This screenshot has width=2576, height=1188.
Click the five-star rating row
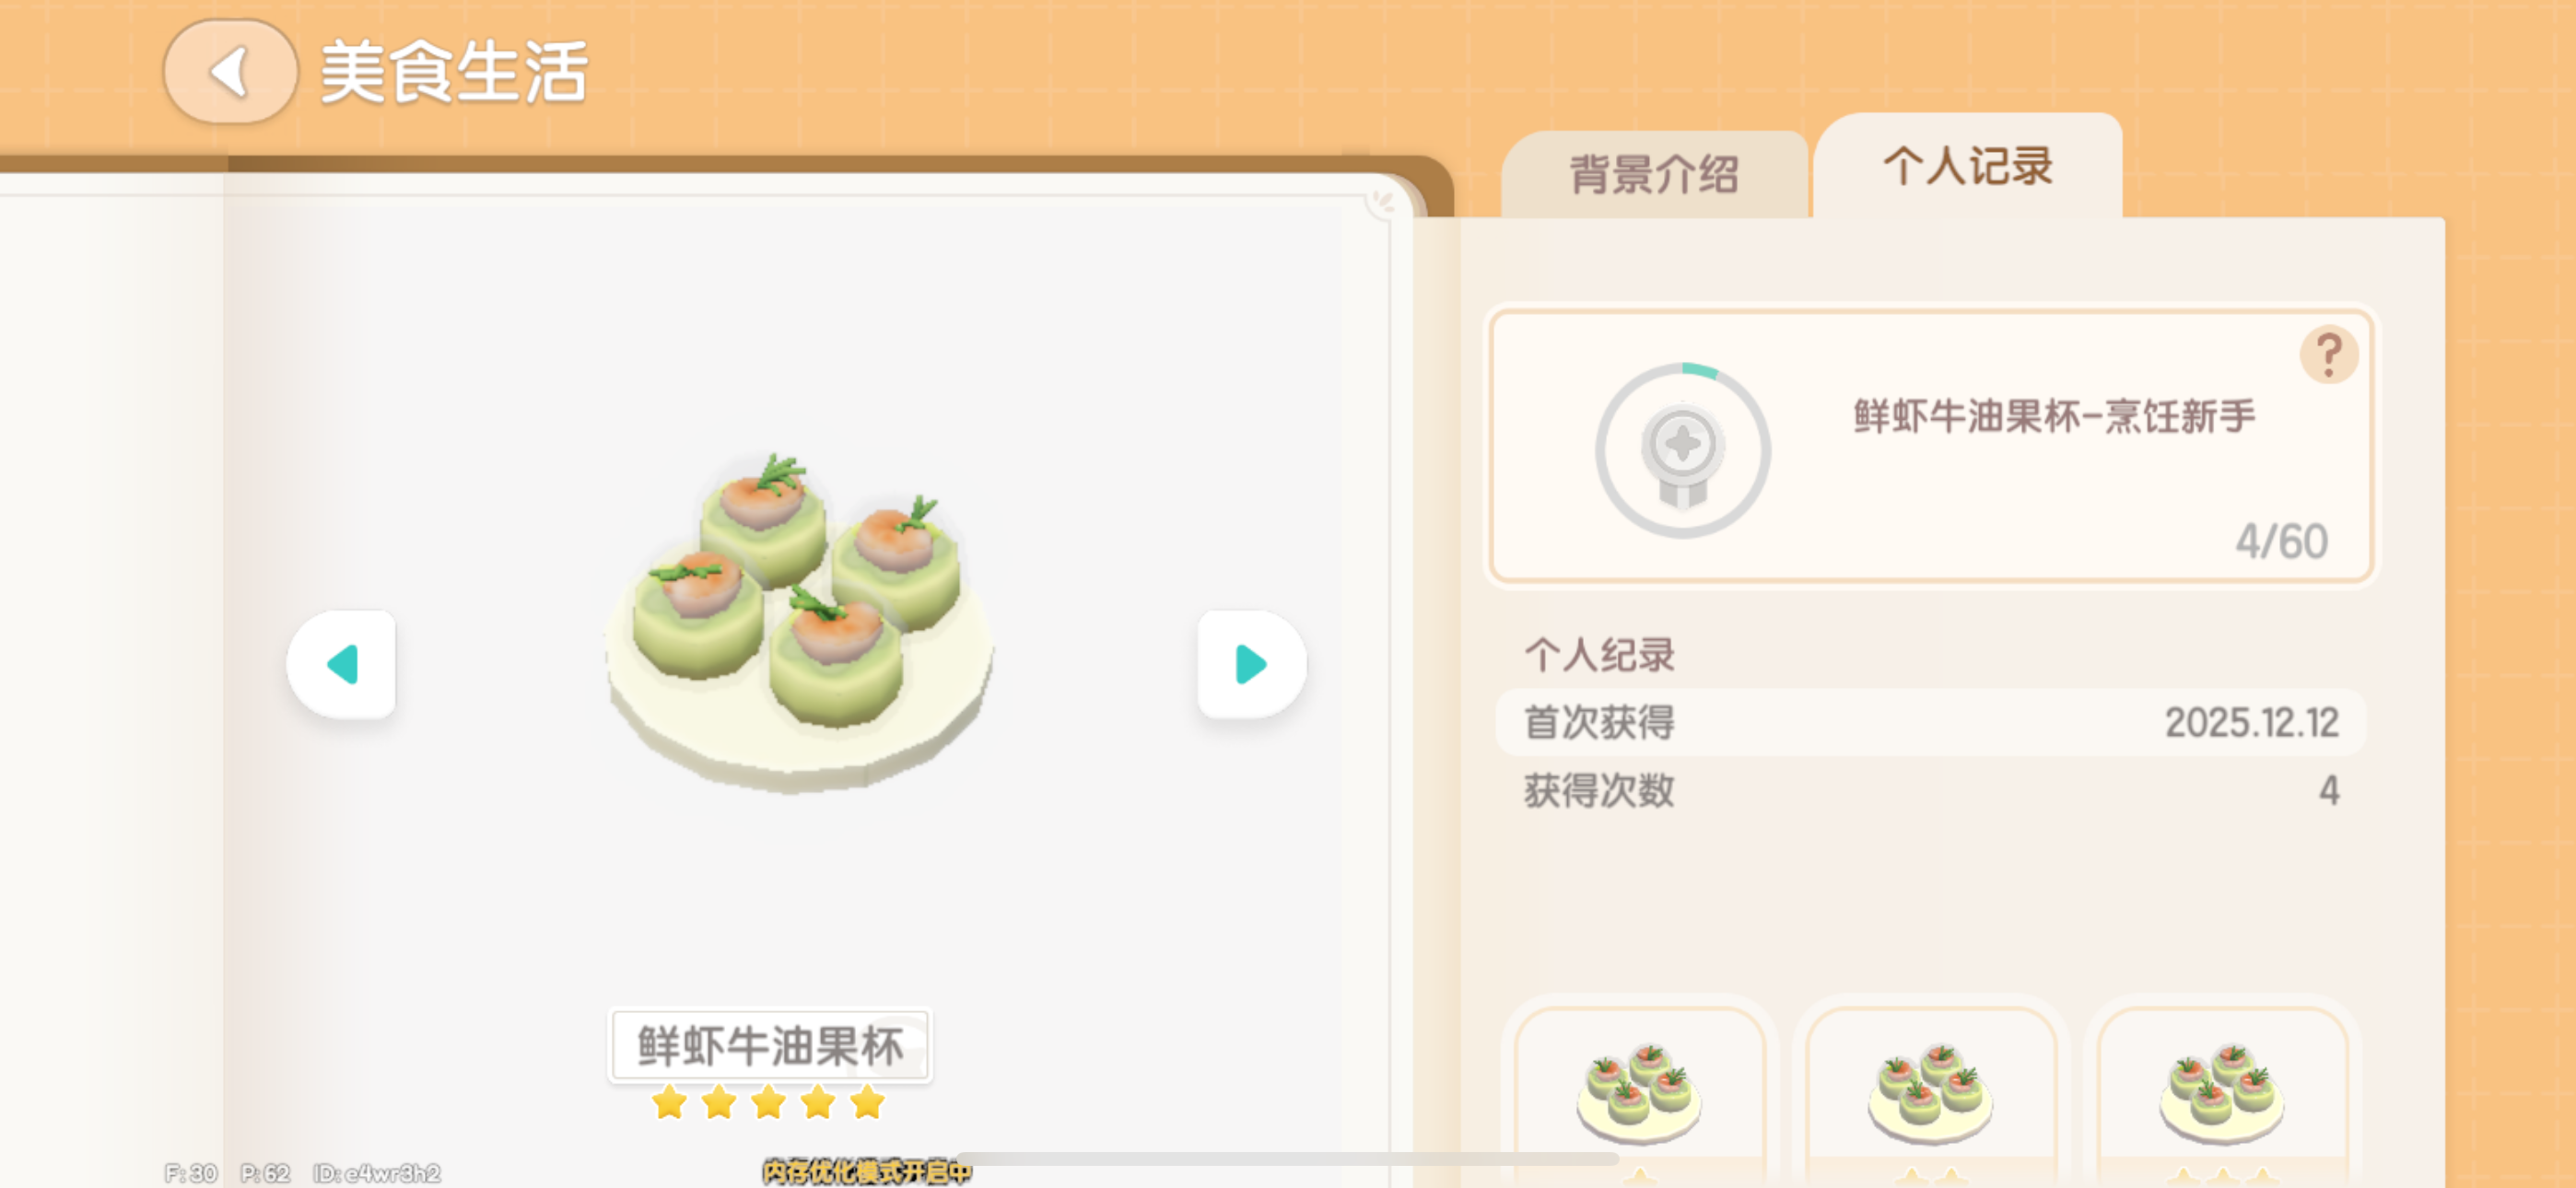pos(768,1103)
